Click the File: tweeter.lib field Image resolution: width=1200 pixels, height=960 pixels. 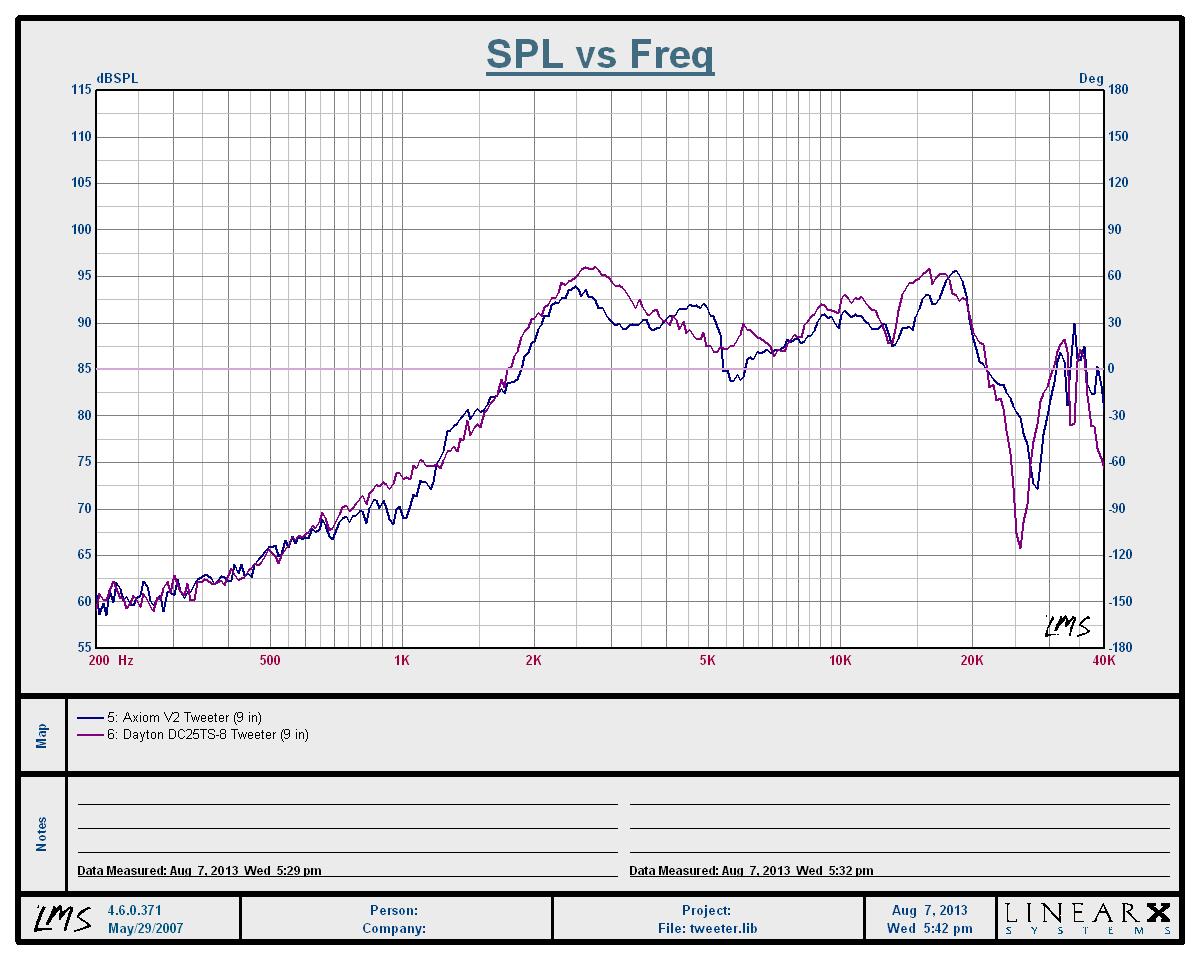point(706,928)
